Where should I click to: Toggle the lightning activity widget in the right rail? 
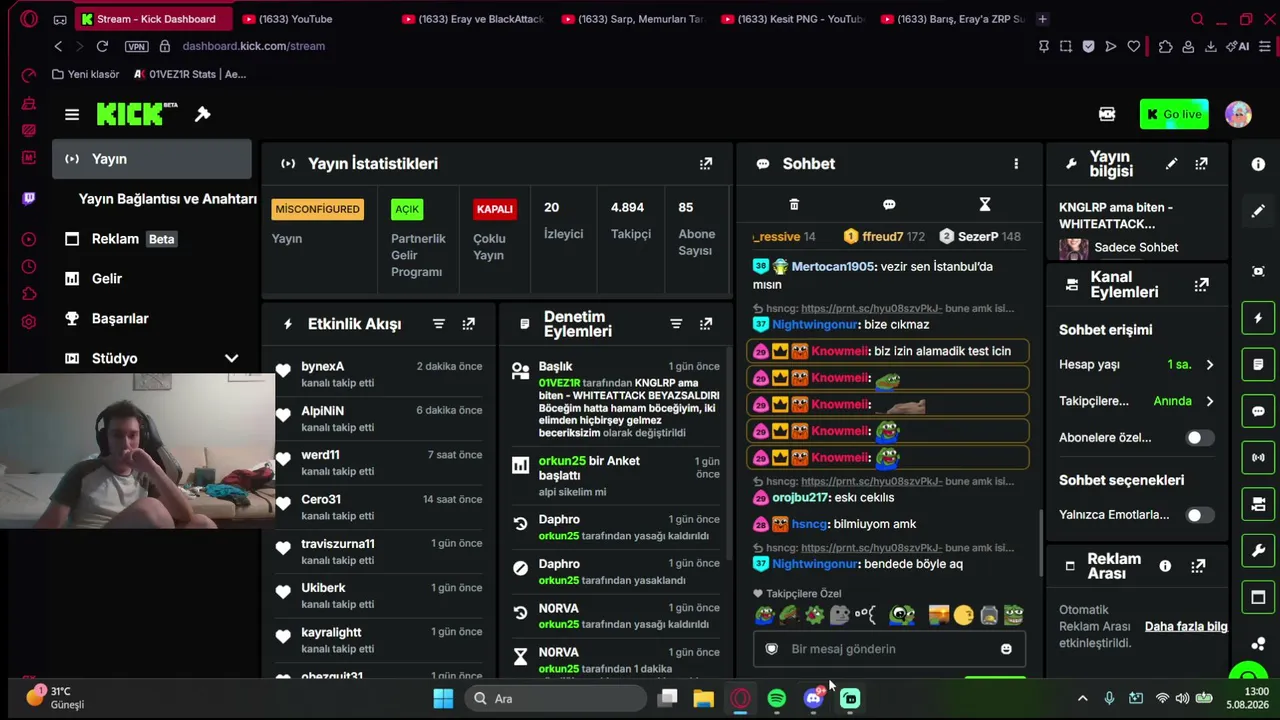(1258, 318)
